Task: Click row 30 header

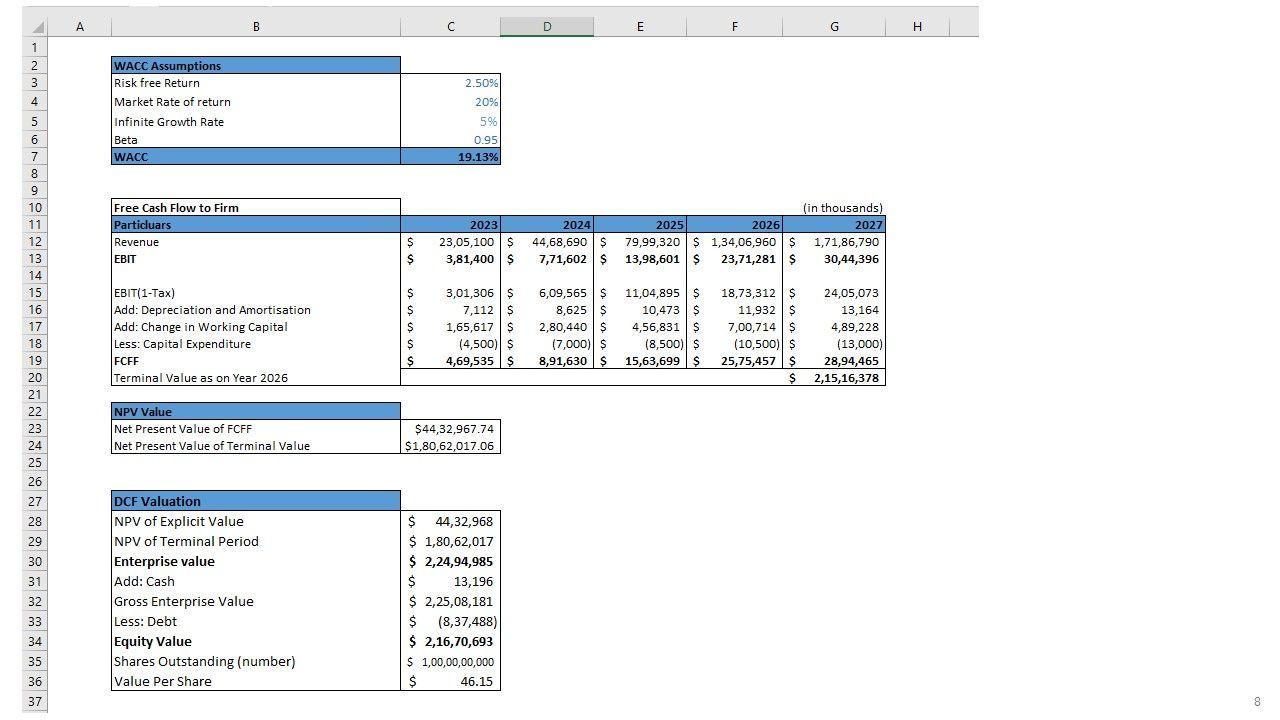Action: point(34,562)
